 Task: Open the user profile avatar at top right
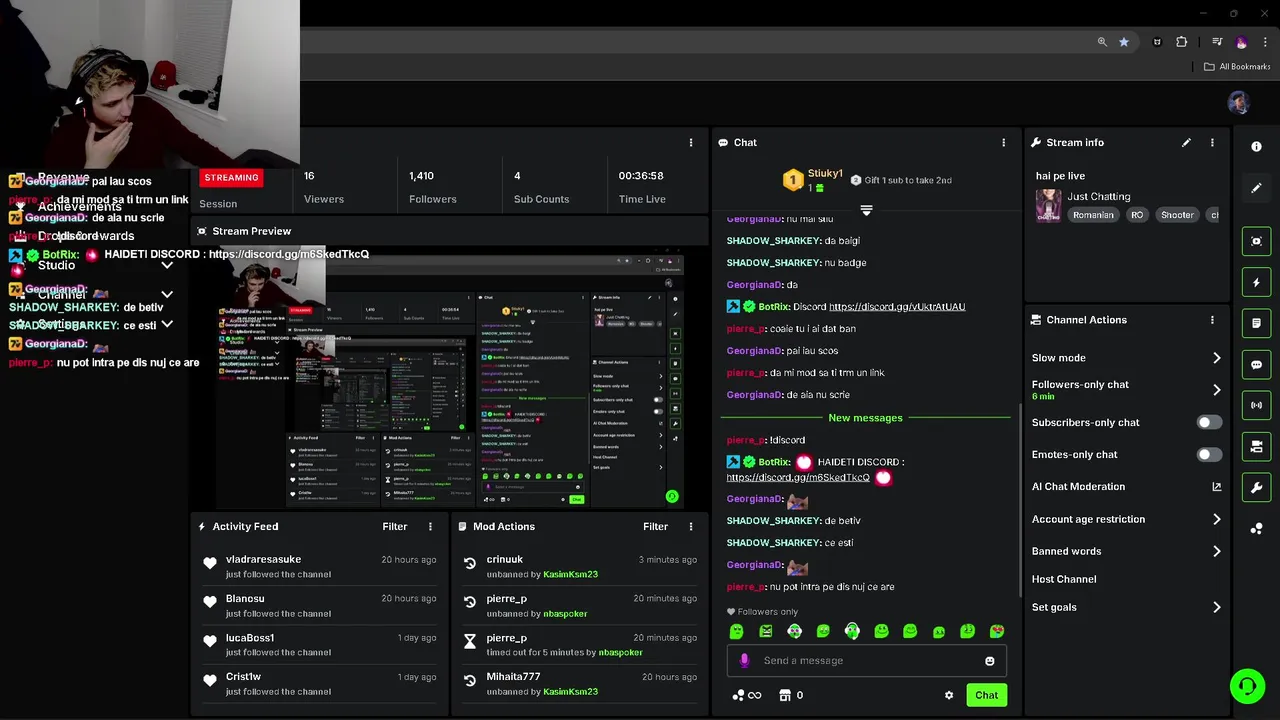coord(1238,102)
